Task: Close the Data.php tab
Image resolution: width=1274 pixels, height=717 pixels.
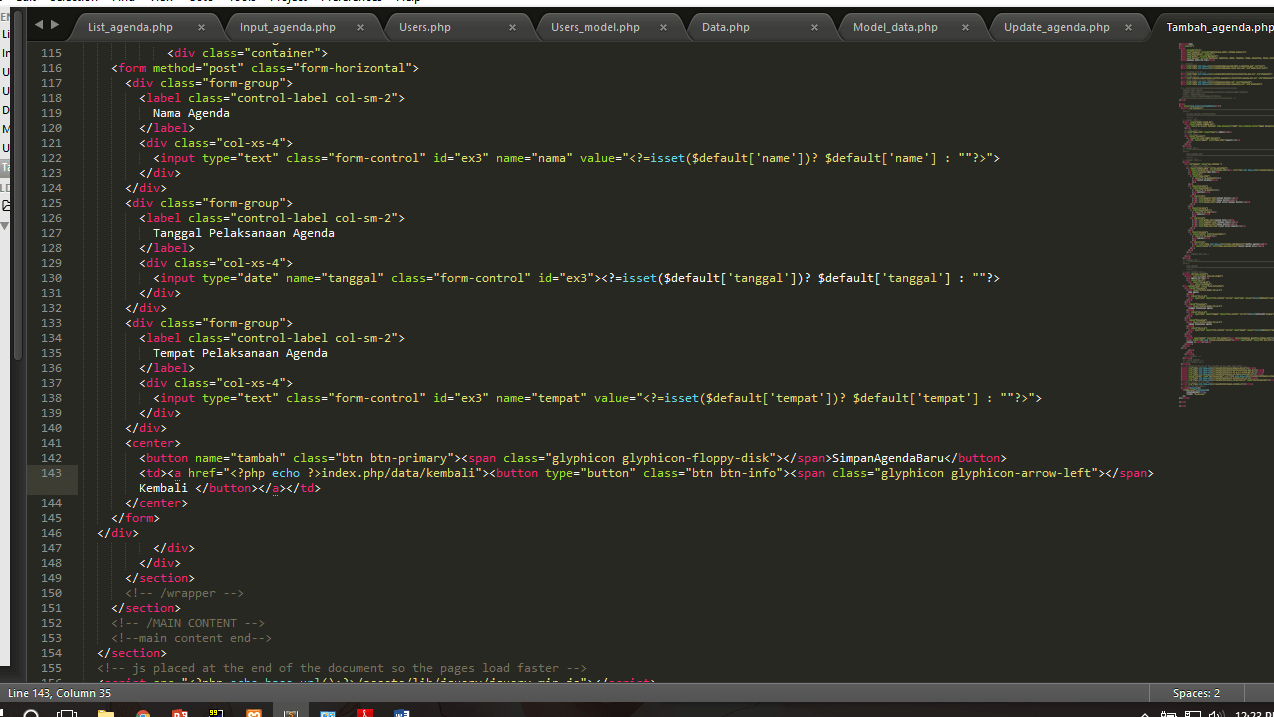Action: [x=814, y=28]
